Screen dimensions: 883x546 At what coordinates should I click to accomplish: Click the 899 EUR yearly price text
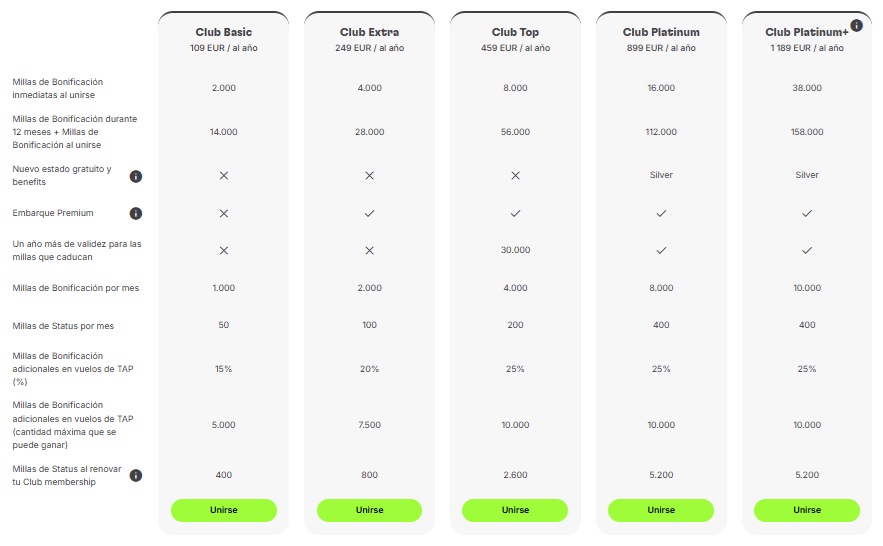point(661,48)
